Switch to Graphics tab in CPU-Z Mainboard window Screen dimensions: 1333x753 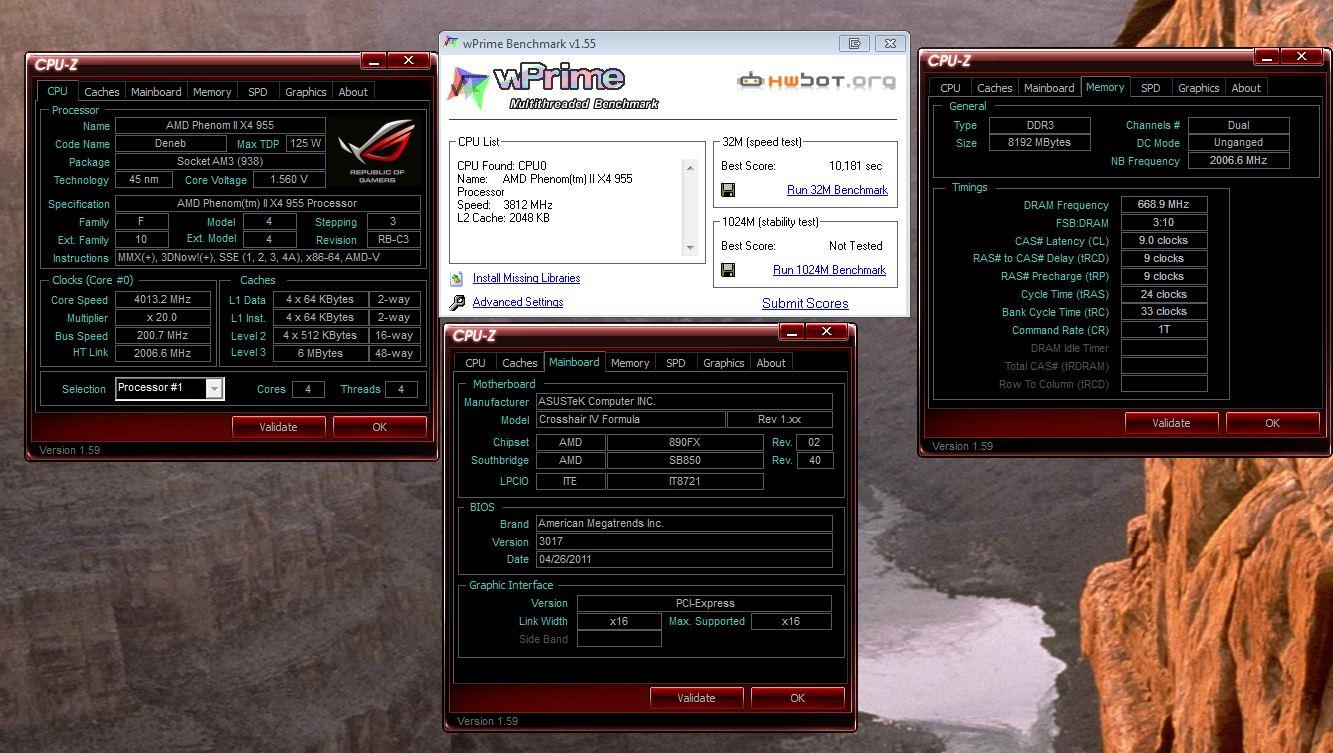coord(723,363)
